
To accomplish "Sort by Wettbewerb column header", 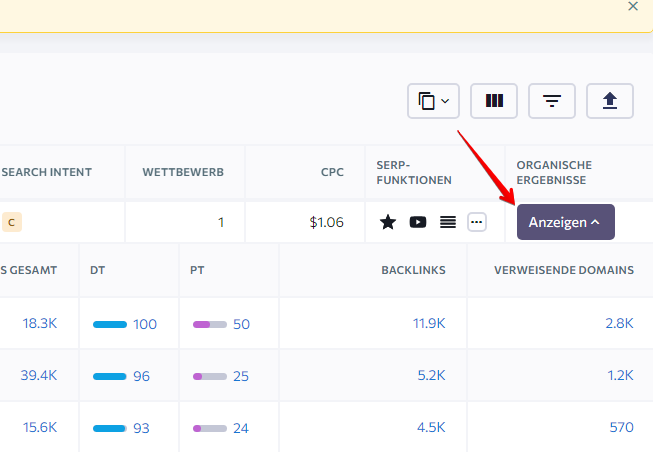I will 183,172.
